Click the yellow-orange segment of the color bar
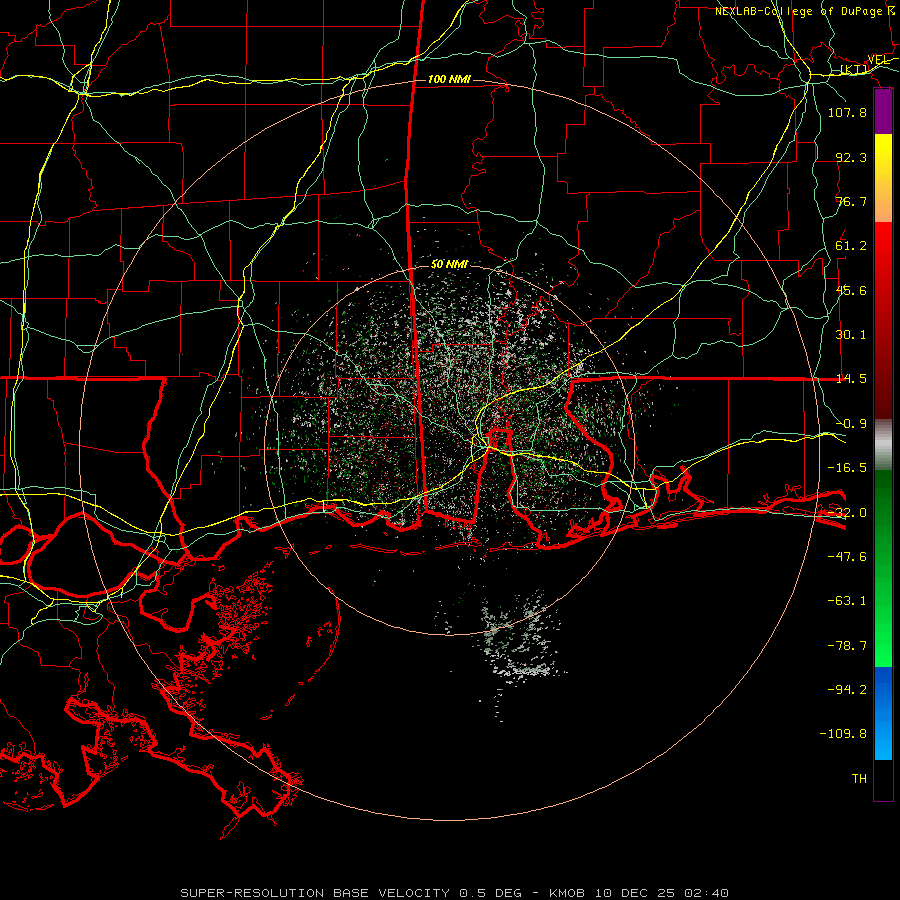900x900 pixels. 883,178
